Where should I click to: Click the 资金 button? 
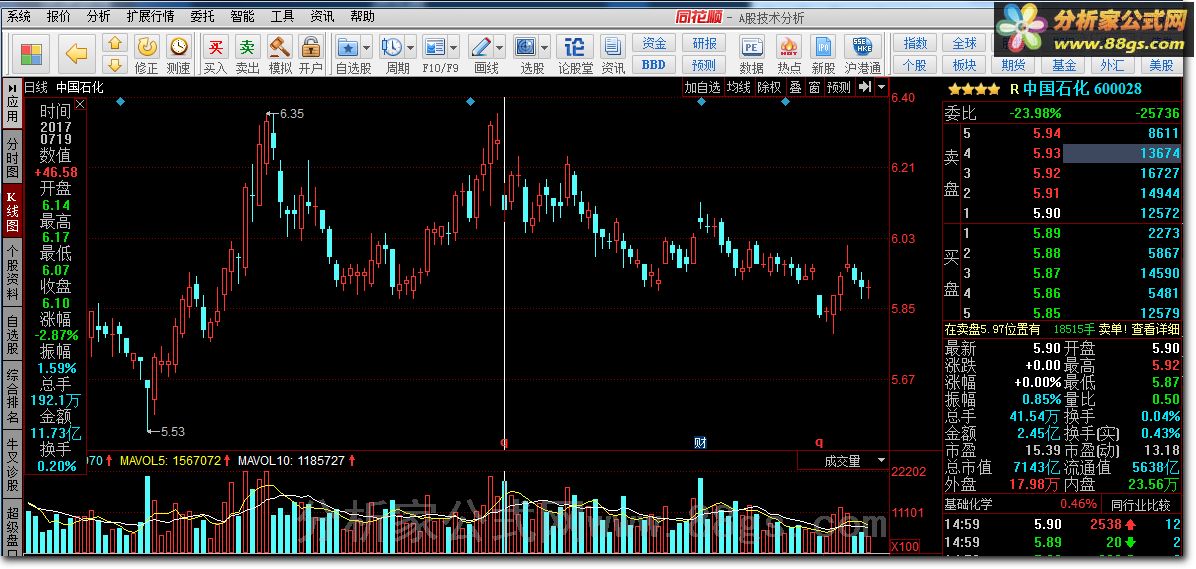pos(654,43)
